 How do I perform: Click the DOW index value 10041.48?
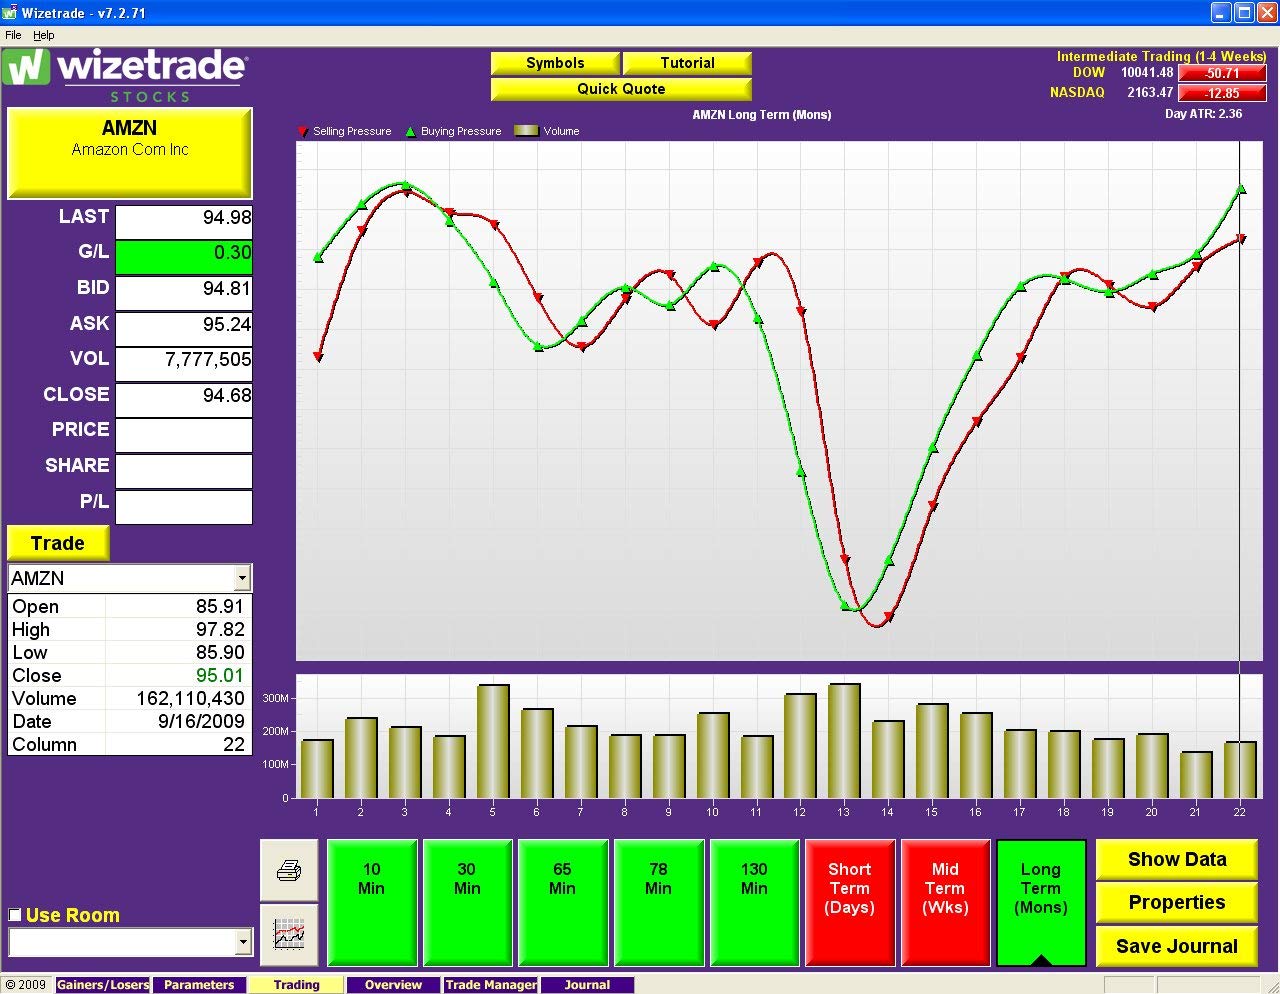[1147, 73]
